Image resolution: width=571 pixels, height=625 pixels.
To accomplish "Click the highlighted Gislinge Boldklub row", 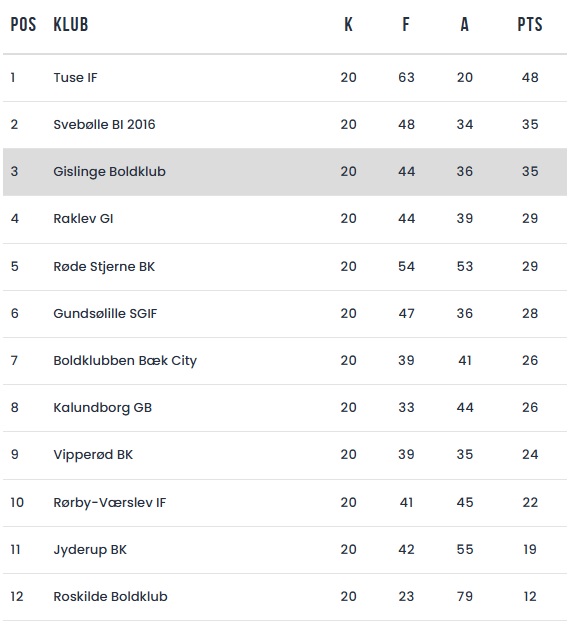I will click(x=285, y=172).
